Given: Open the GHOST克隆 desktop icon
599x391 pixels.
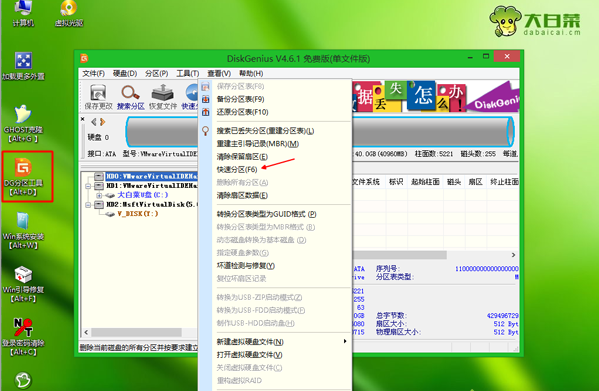Looking at the screenshot, I should 23,123.
